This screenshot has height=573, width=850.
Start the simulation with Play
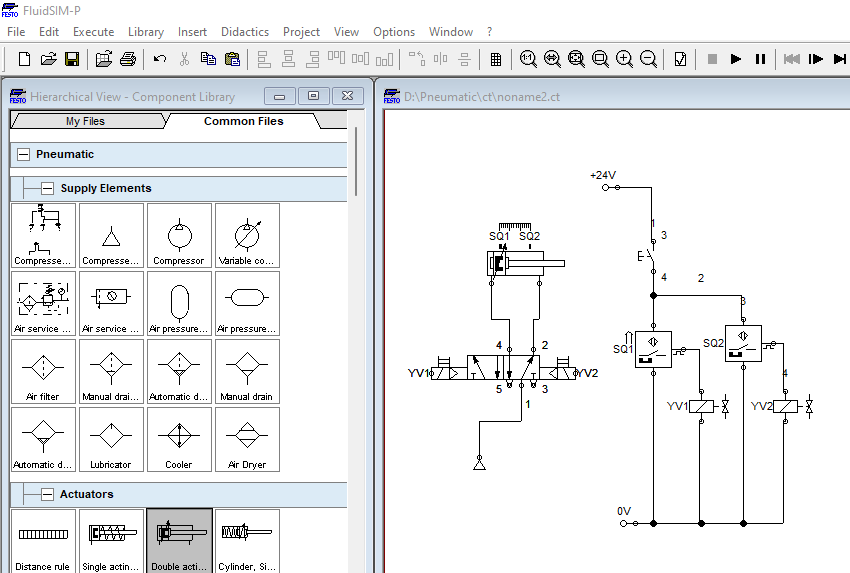pos(736,59)
